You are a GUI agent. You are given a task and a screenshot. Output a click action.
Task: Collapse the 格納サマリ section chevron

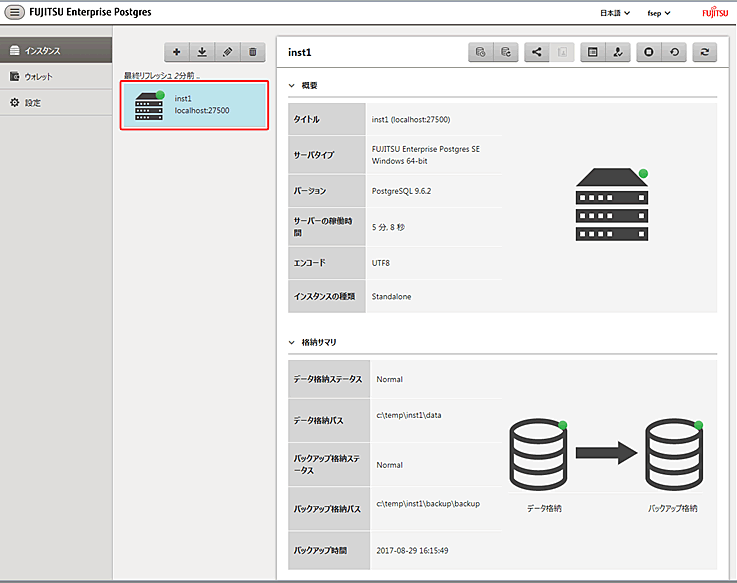(291, 342)
